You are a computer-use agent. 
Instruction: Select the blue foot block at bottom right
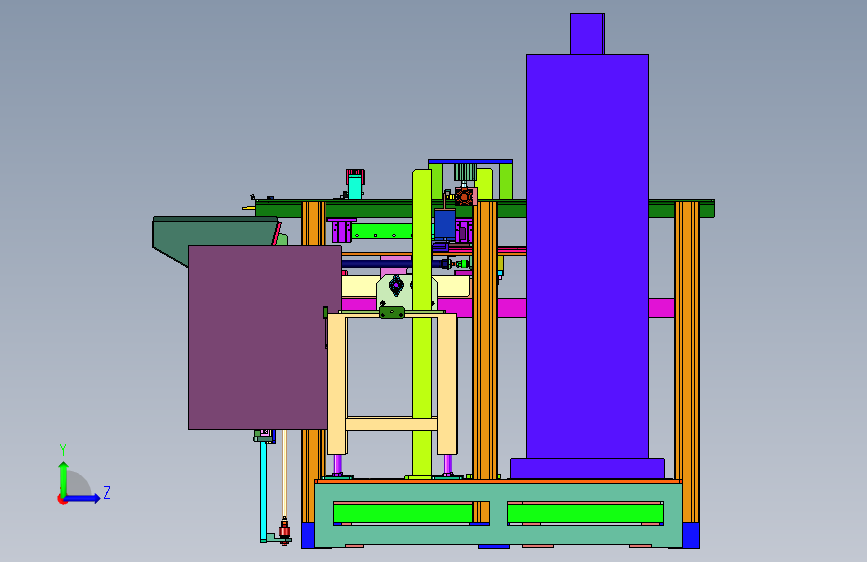(691, 535)
